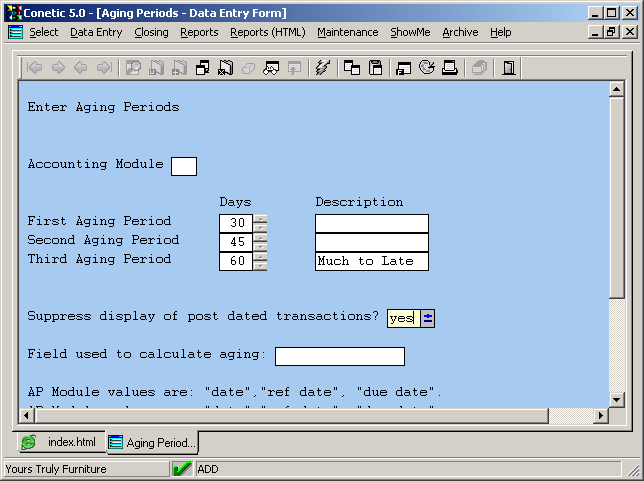The image size is (644, 481).
Task: Click the printer icon in toolbar
Action: [x=450, y=68]
